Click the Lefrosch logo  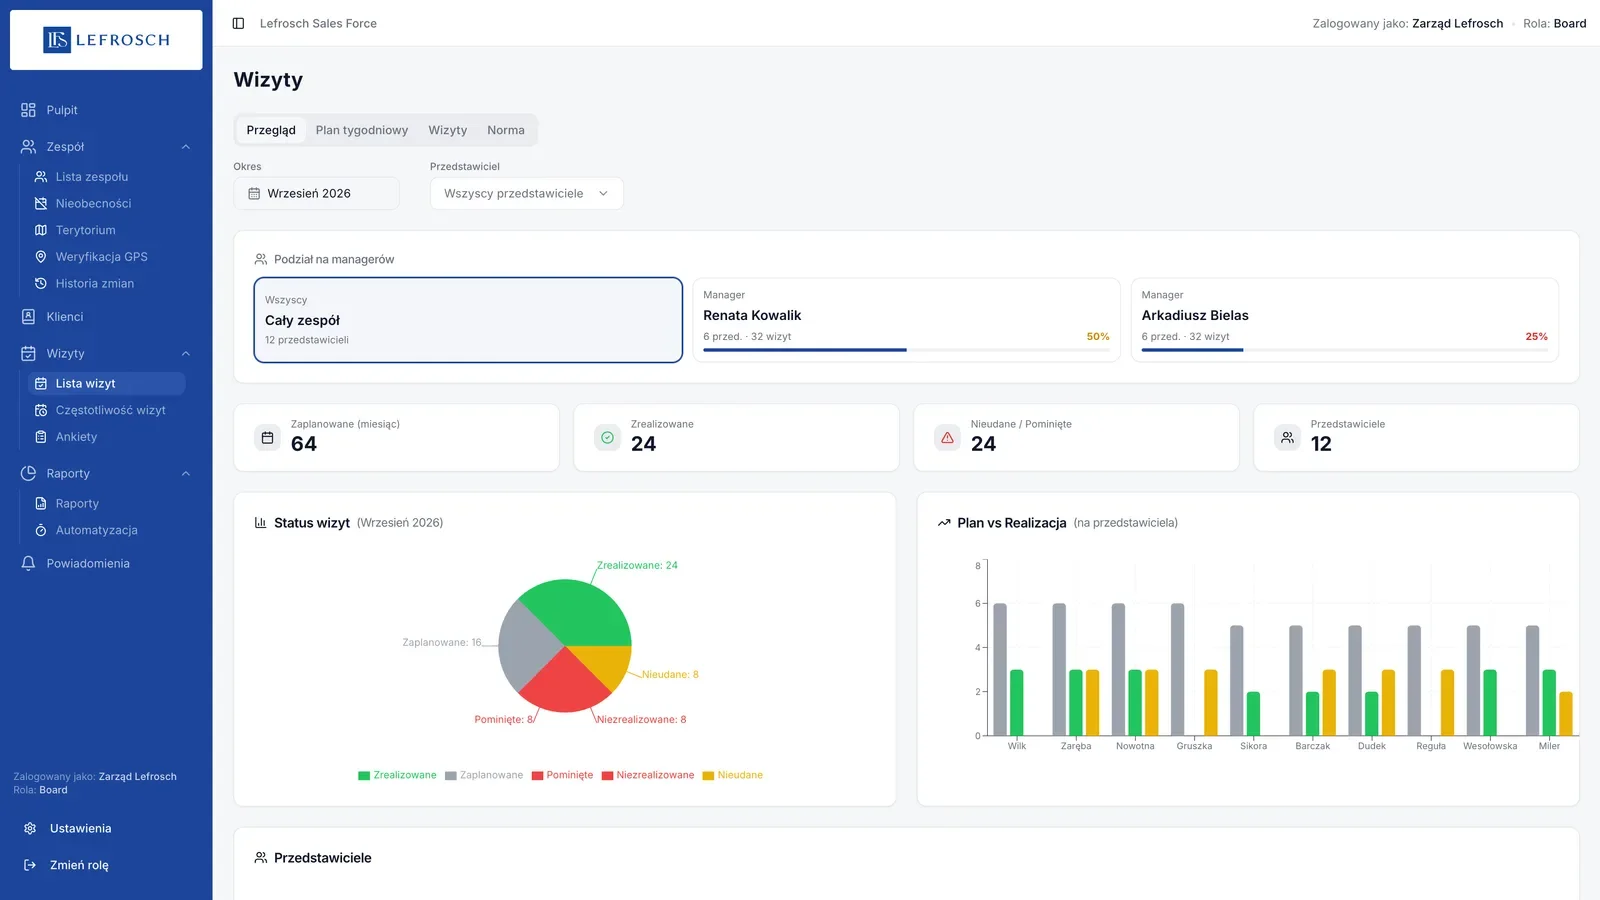(x=106, y=40)
